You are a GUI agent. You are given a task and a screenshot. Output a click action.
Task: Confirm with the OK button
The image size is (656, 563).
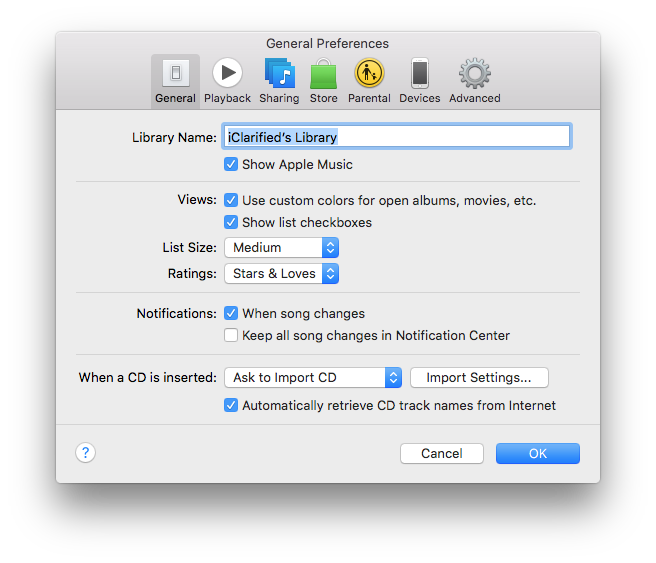coord(538,453)
